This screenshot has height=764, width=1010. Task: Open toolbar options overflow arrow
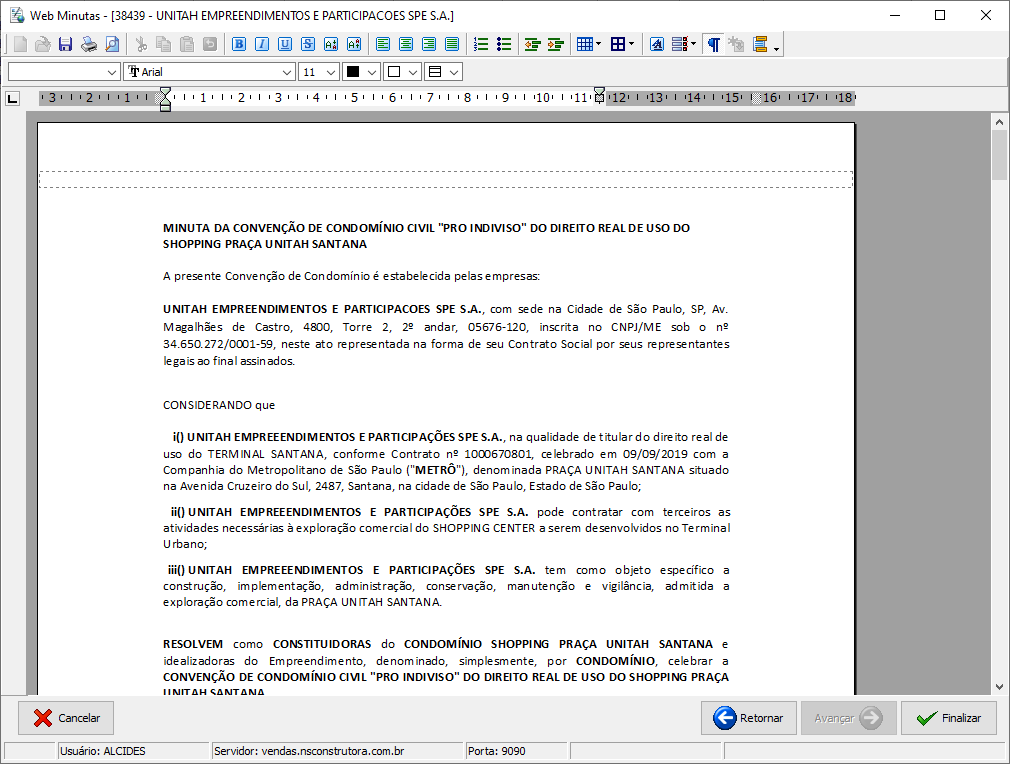(777, 49)
